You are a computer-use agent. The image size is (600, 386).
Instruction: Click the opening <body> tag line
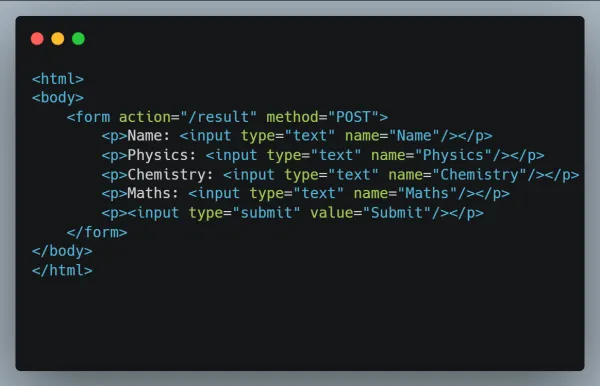click(58, 98)
